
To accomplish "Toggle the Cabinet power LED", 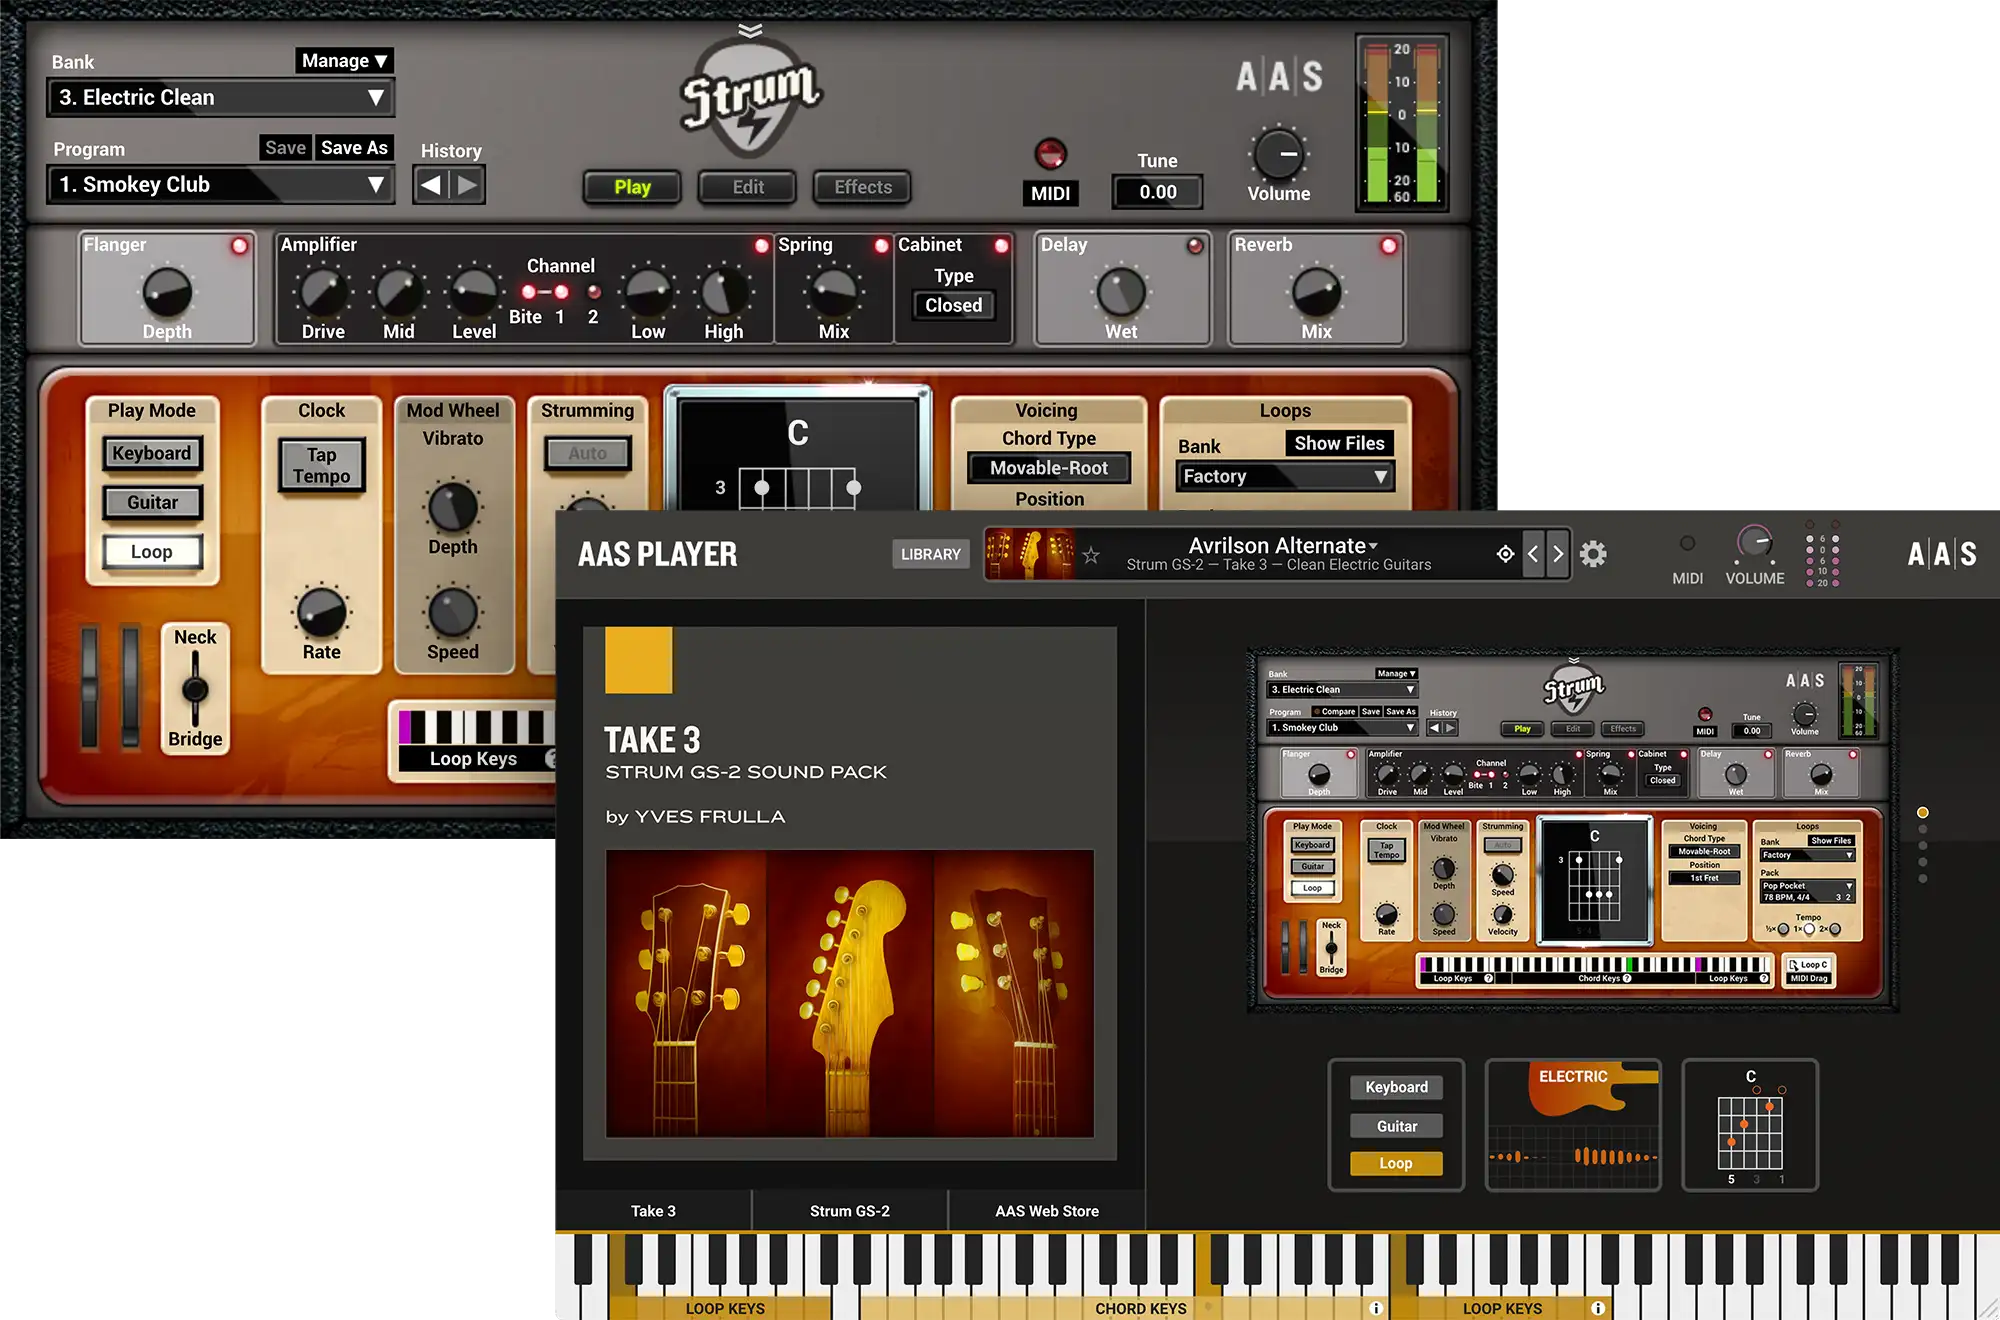I will click(x=1001, y=245).
